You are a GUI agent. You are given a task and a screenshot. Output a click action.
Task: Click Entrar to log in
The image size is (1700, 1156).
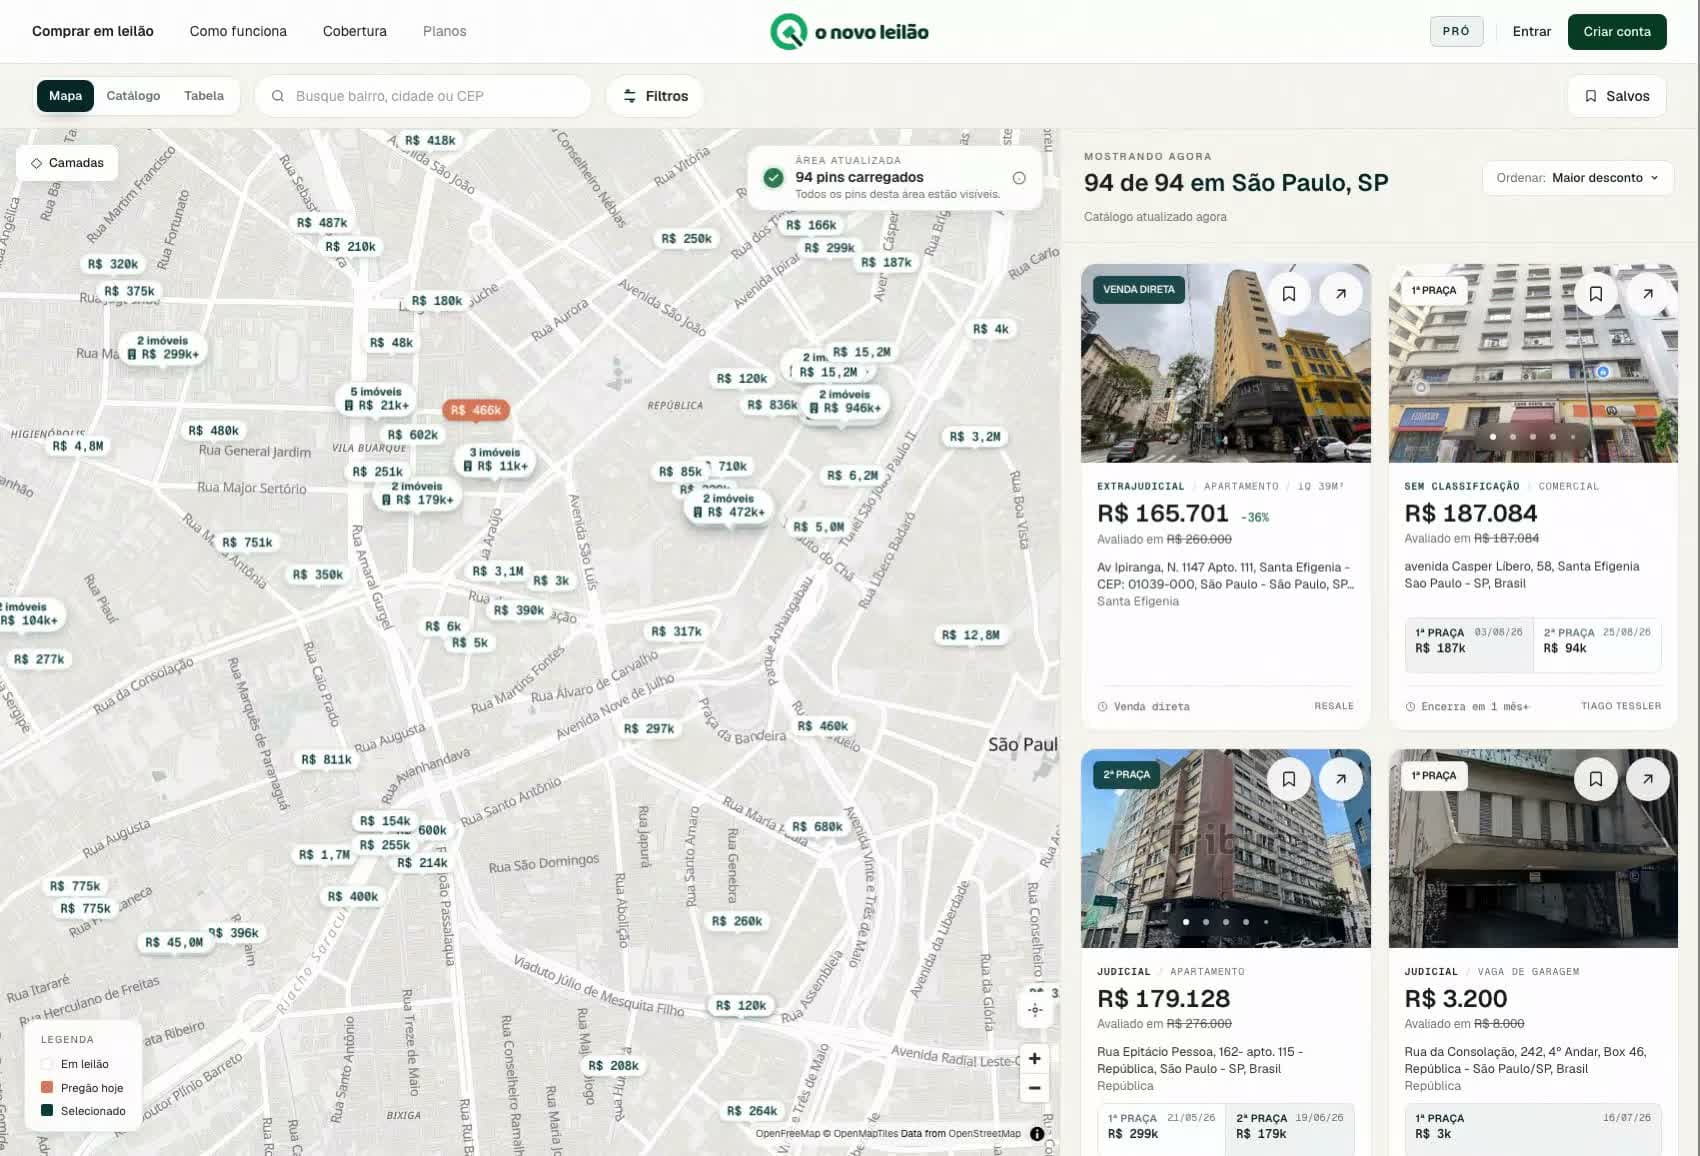coord(1532,31)
